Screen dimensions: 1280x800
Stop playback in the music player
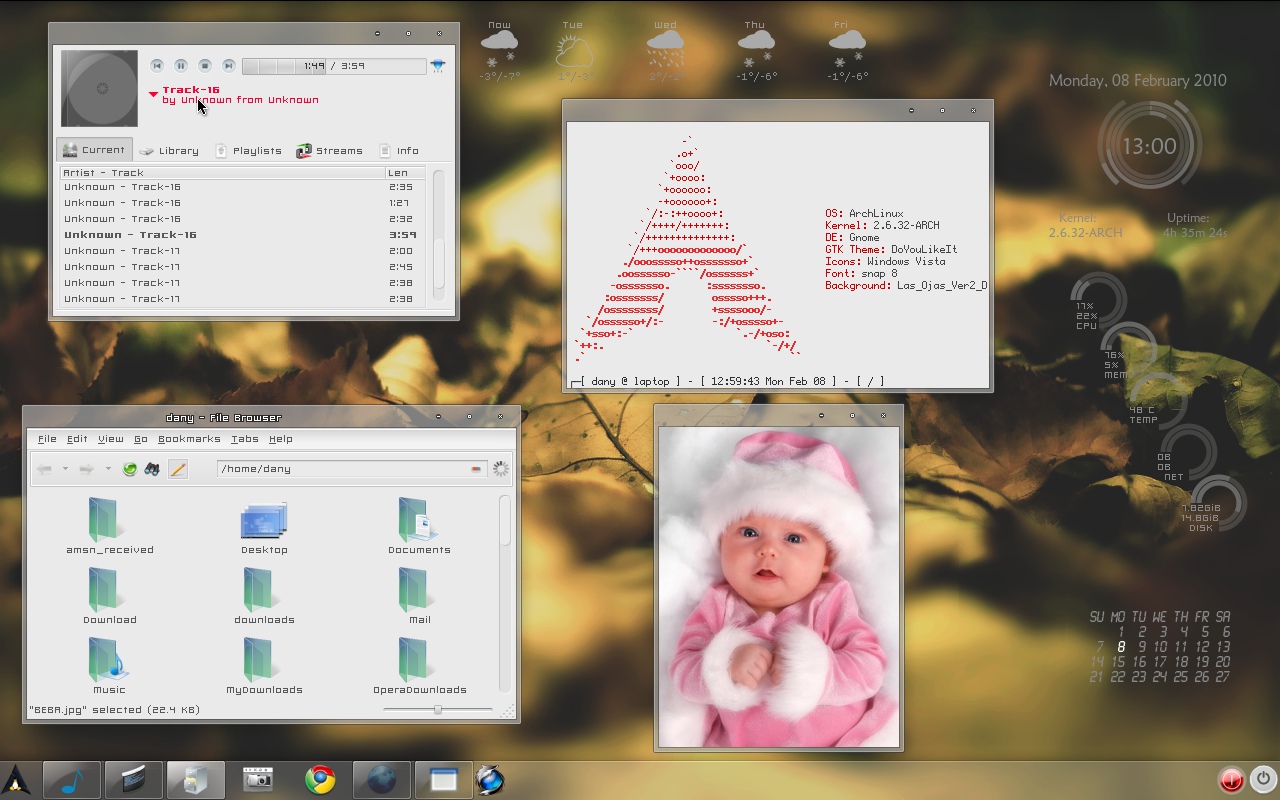point(205,66)
